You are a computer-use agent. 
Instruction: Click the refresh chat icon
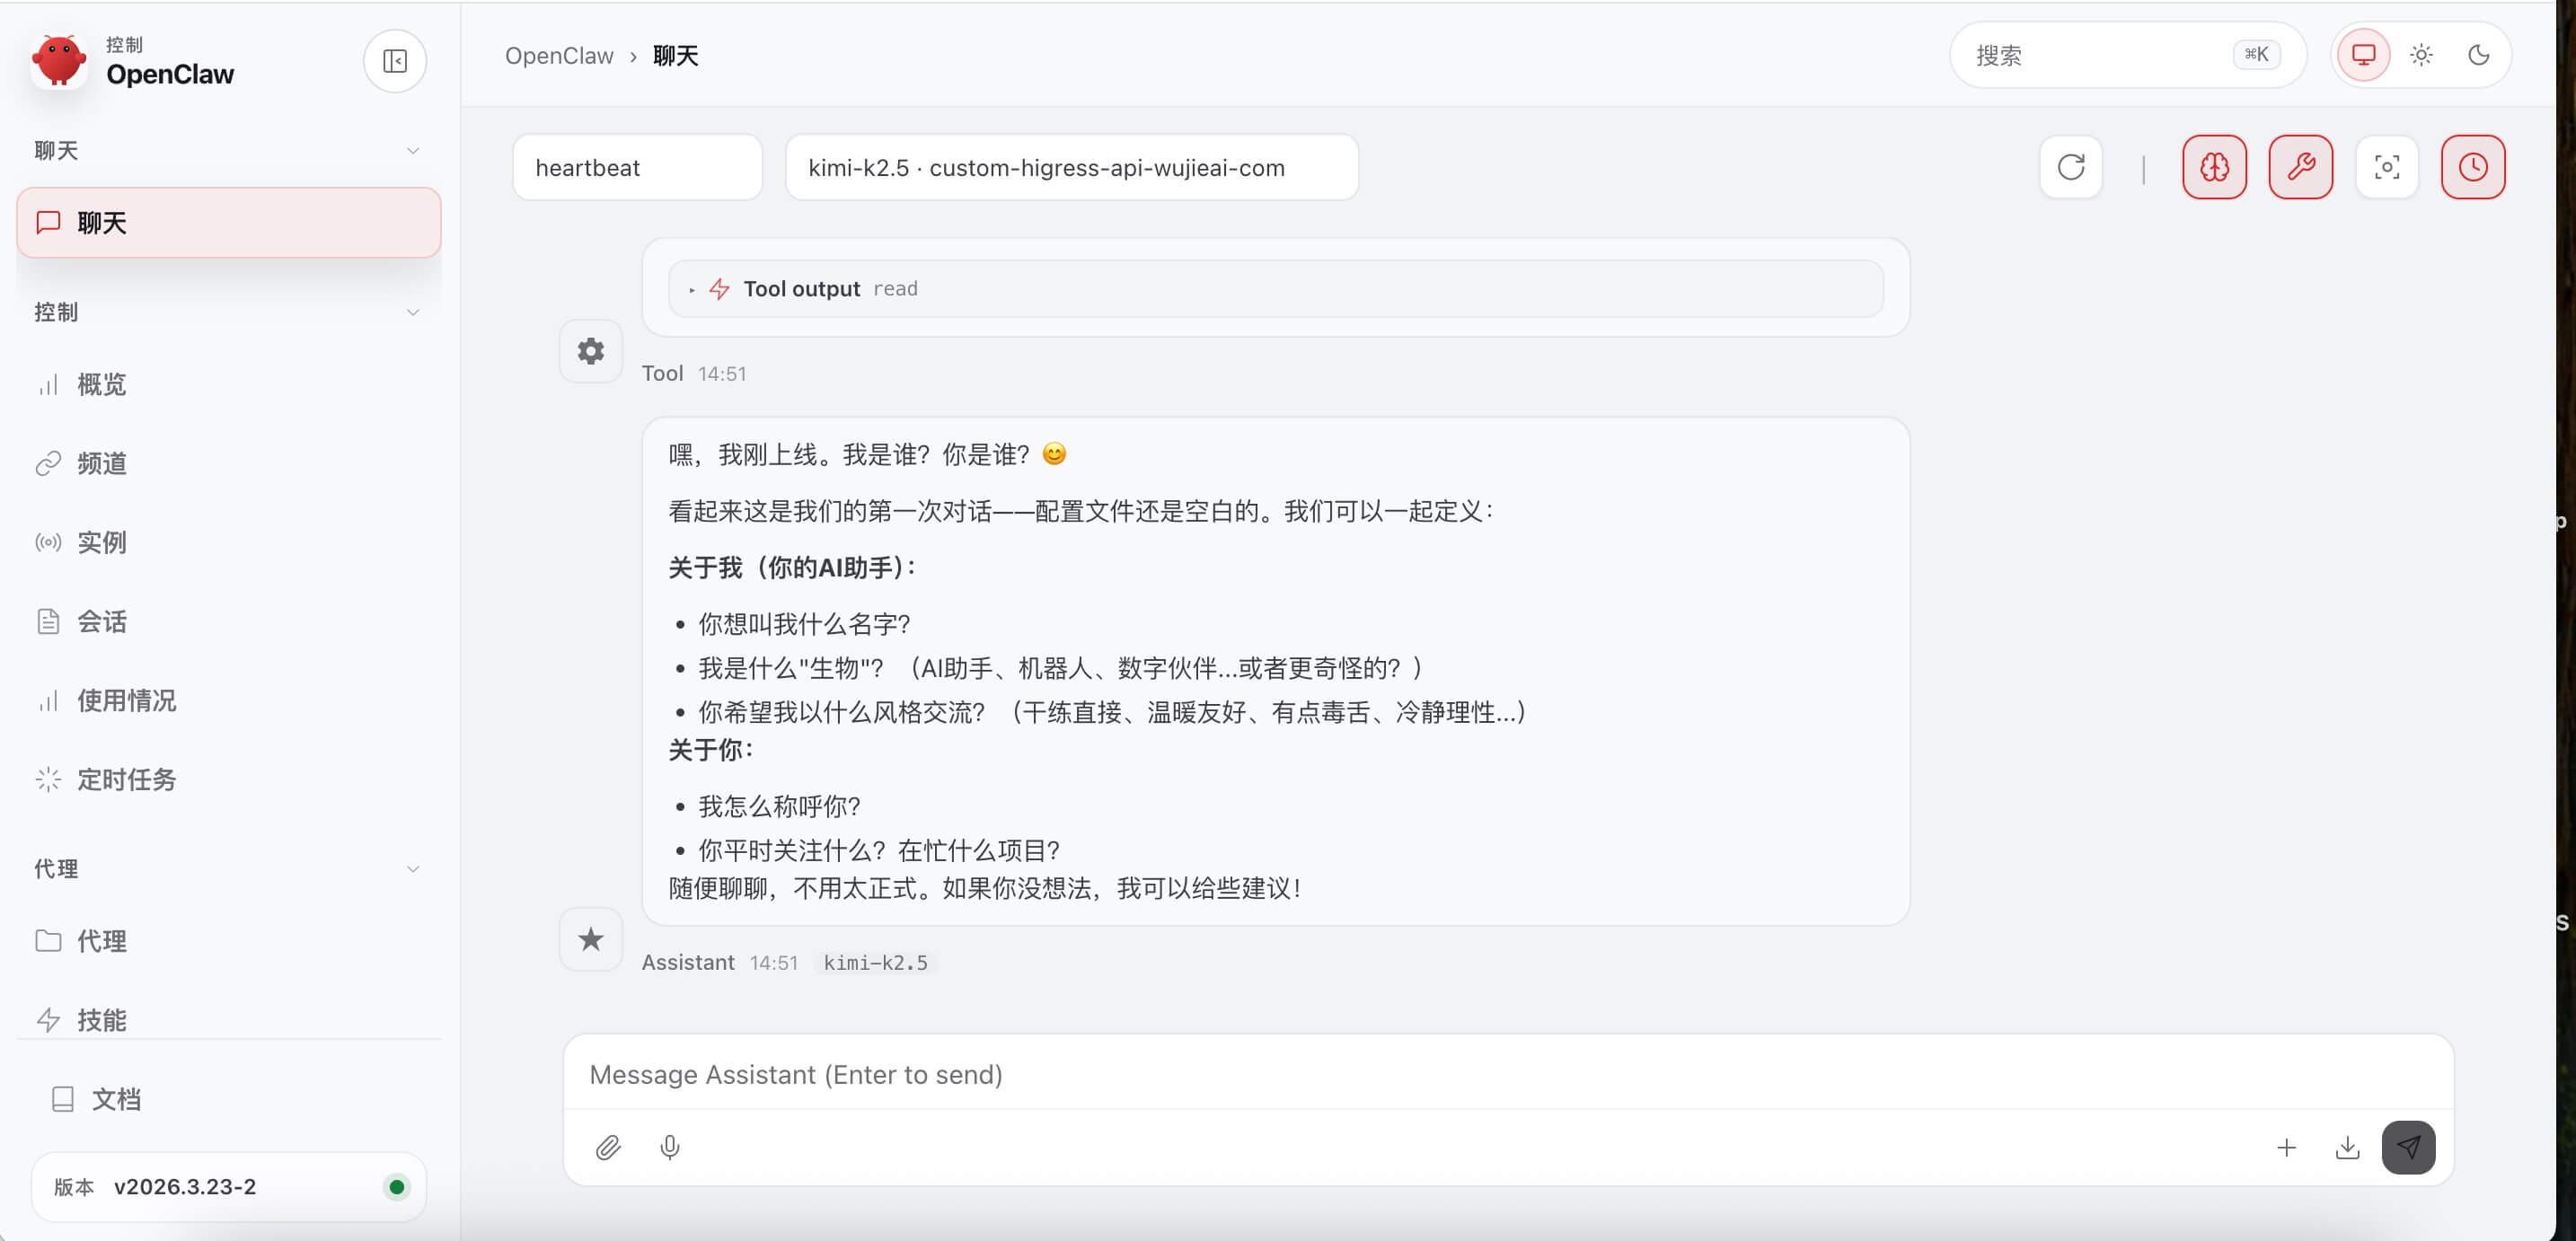(x=2070, y=167)
